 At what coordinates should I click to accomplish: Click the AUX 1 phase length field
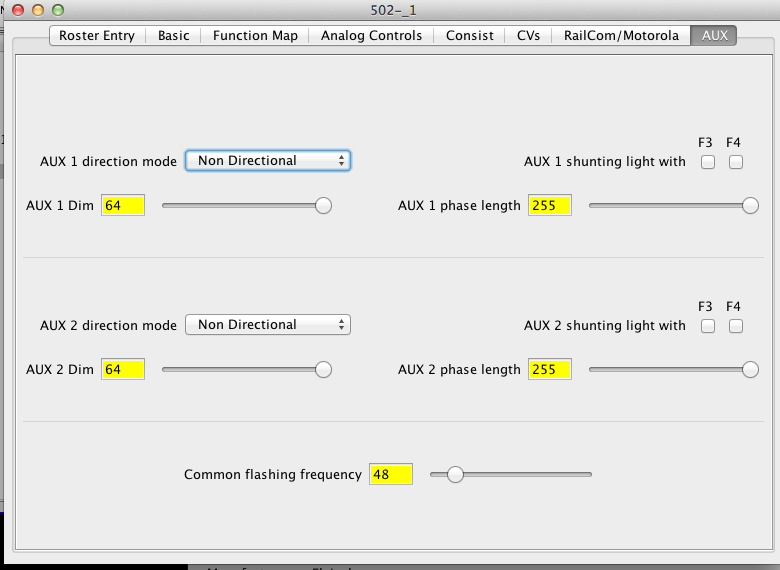click(550, 205)
